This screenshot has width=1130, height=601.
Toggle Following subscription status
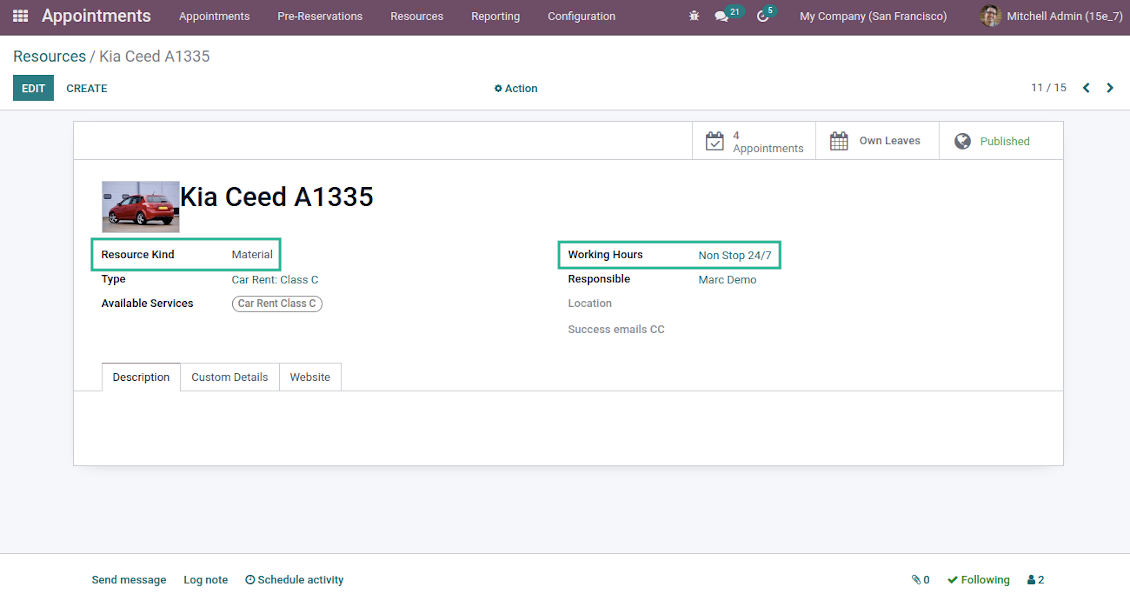978,580
